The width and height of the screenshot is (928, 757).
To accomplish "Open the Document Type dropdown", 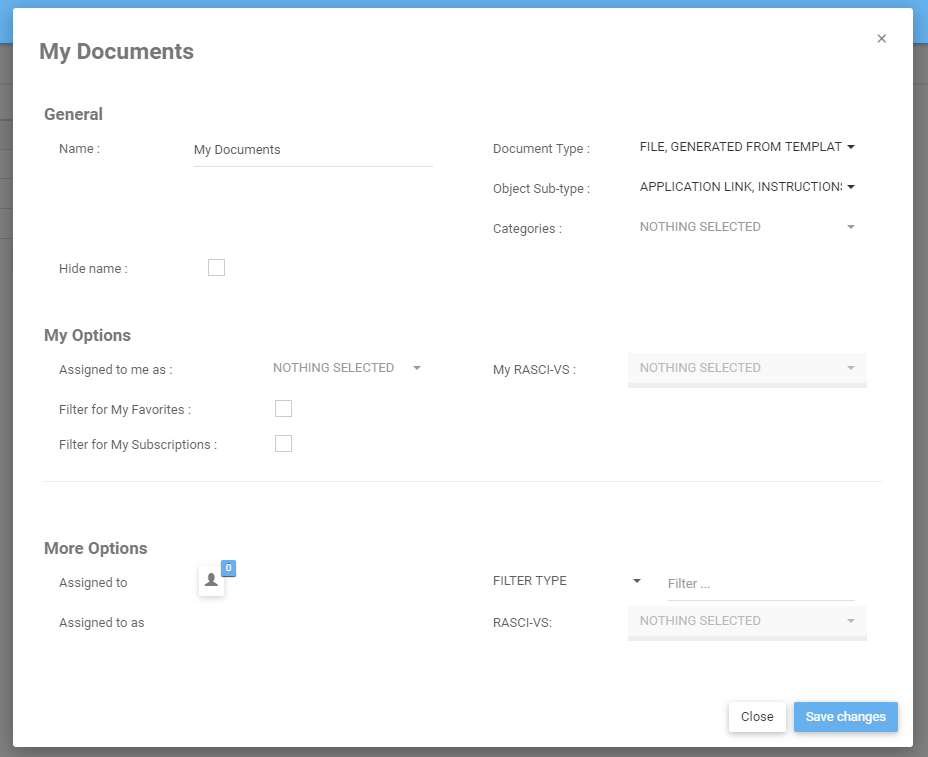I will (x=747, y=147).
